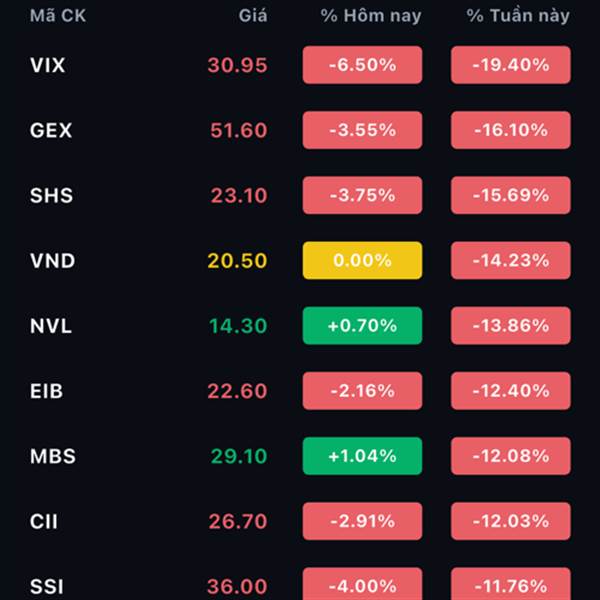Select the GEX ticker

[51, 130]
